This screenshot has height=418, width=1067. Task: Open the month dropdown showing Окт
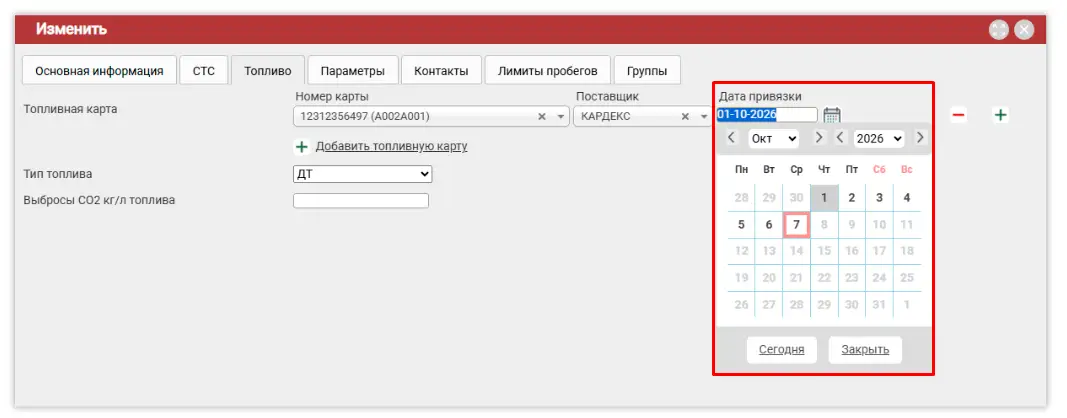coord(774,138)
